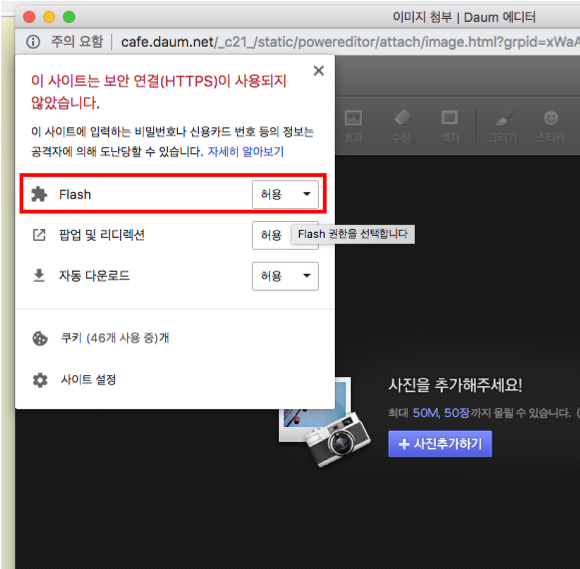Click the 사진추가하기 add photo button
The height and width of the screenshot is (569, 580).
pos(440,444)
